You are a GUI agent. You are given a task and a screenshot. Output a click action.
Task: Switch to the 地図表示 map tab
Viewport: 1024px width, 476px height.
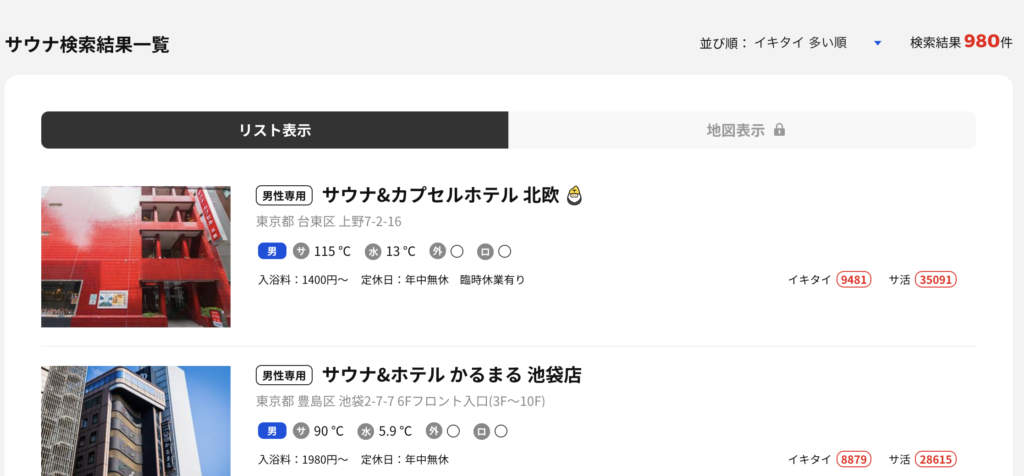pos(743,130)
